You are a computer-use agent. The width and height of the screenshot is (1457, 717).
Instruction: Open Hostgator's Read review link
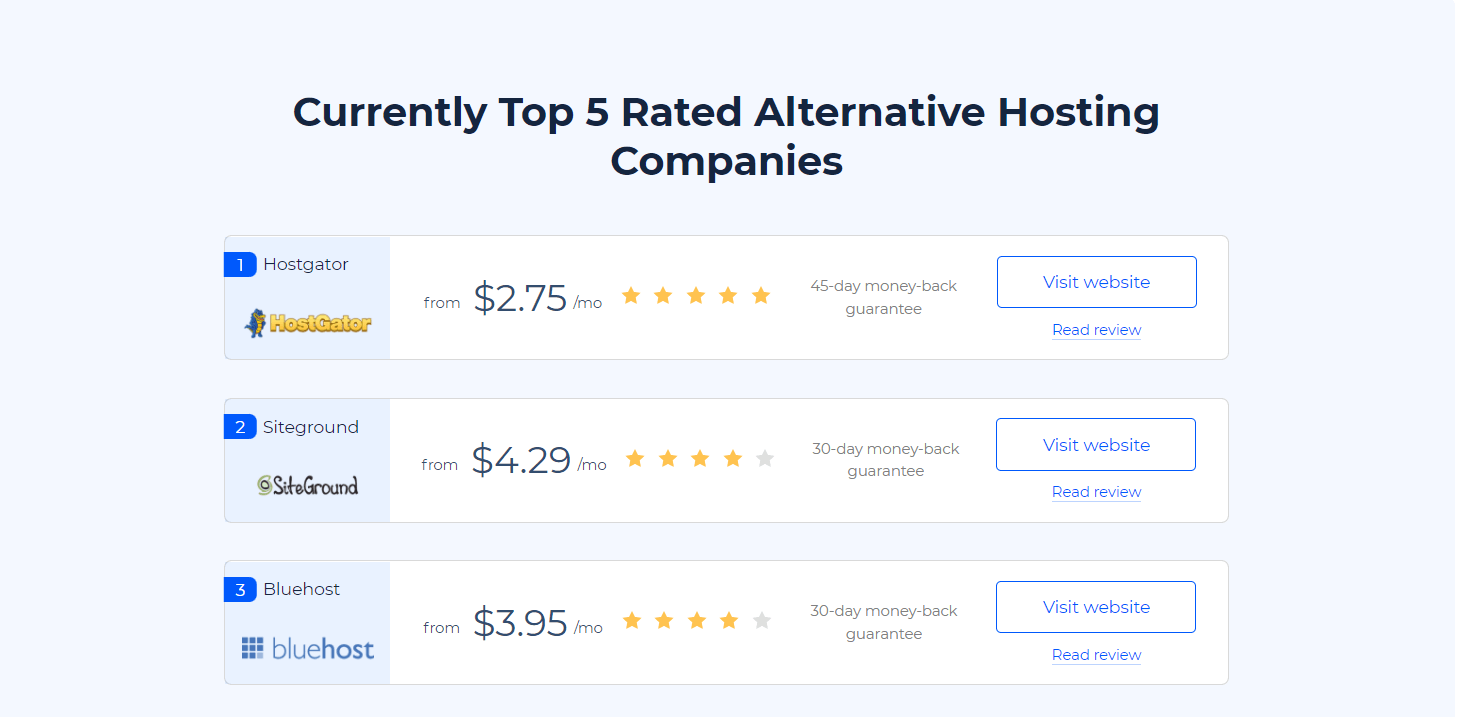[x=1096, y=330]
